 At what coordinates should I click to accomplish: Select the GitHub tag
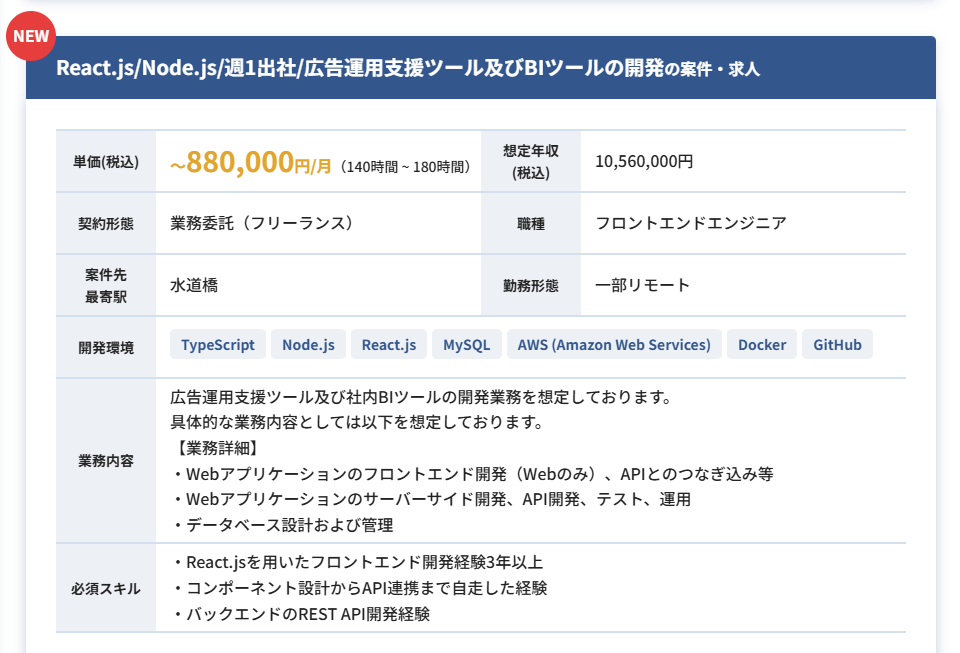point(837,345)
